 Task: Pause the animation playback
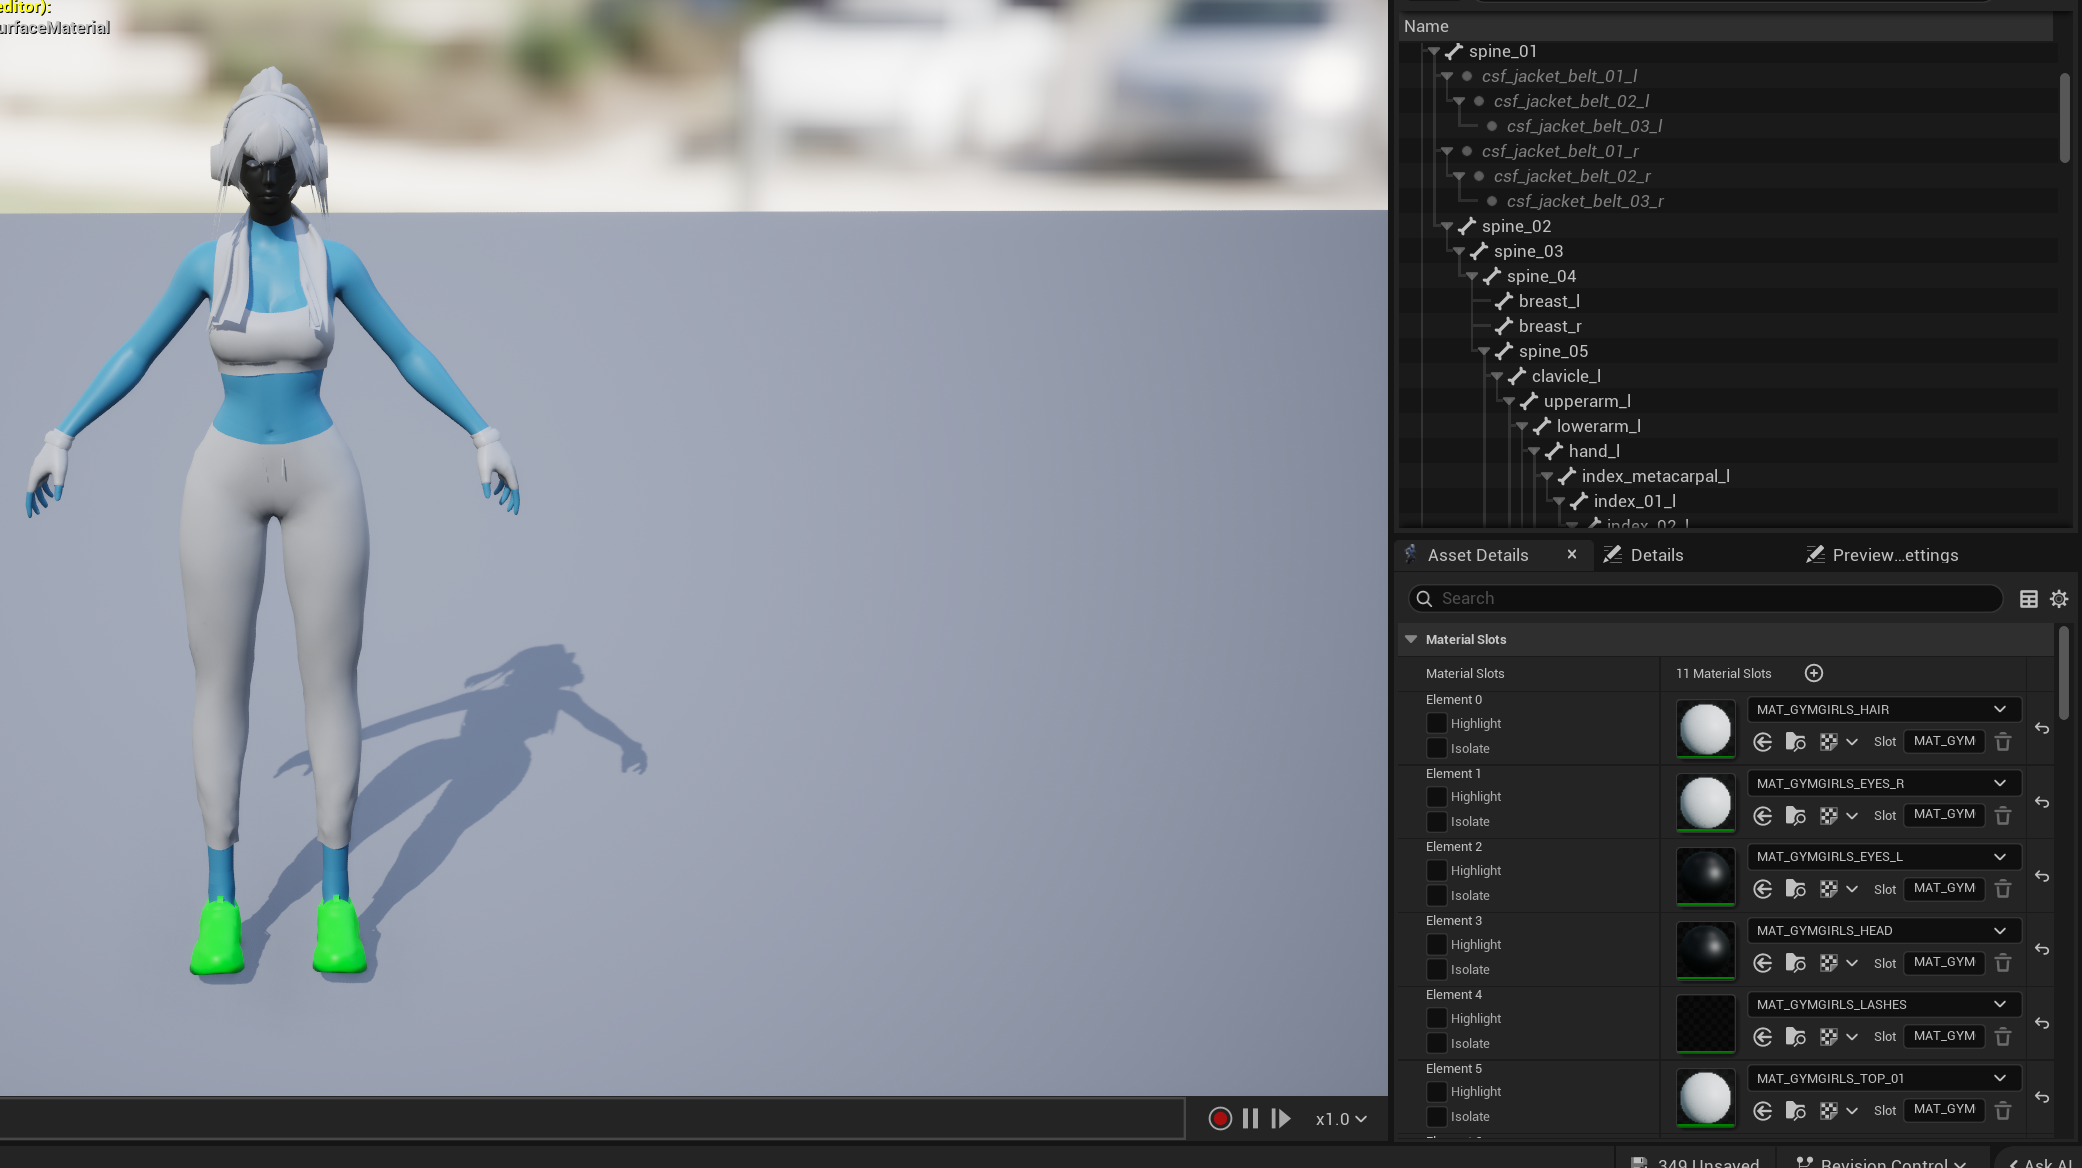coord(1250,1119)
